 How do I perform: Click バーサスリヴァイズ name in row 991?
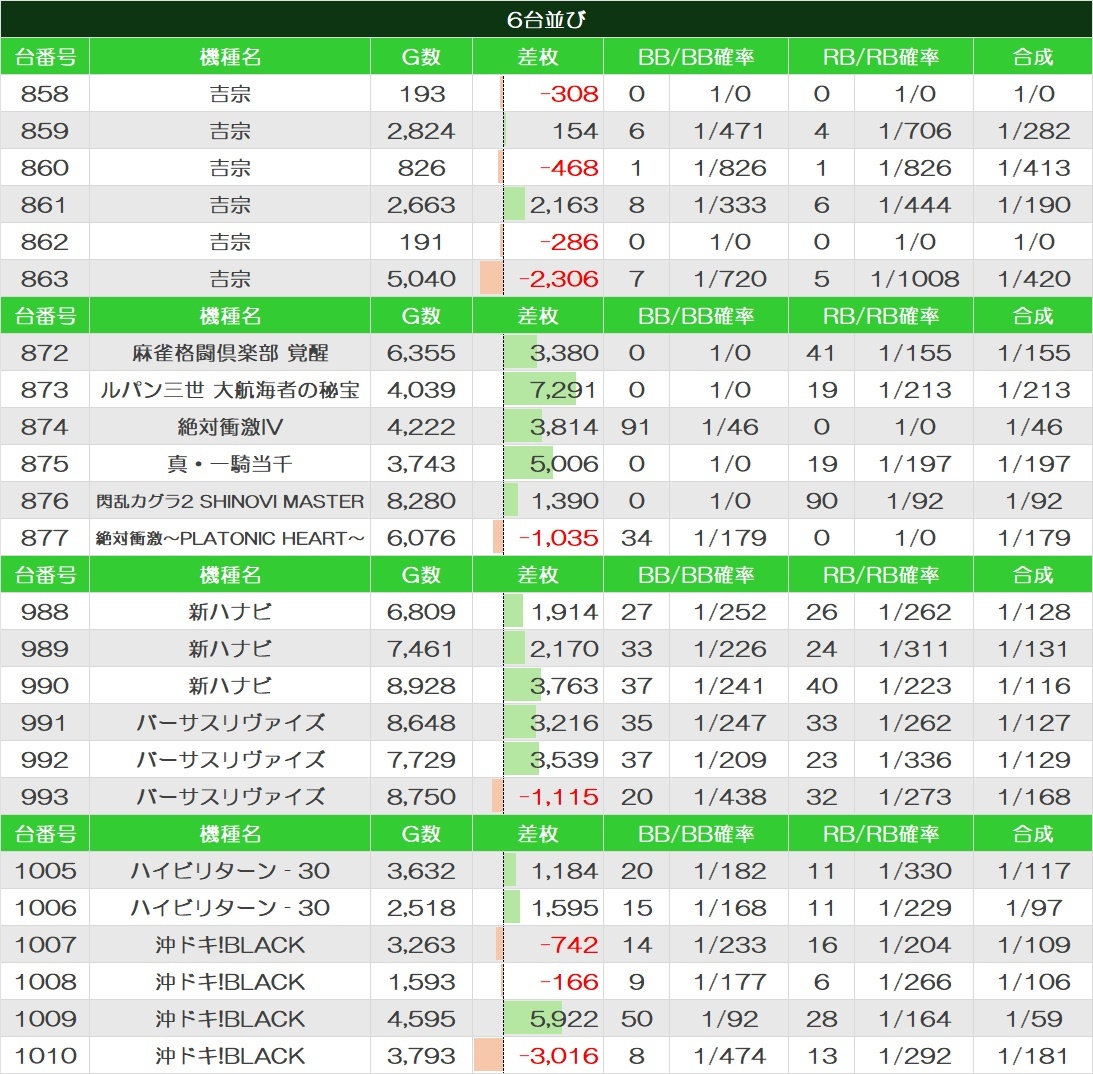[230, 723]
